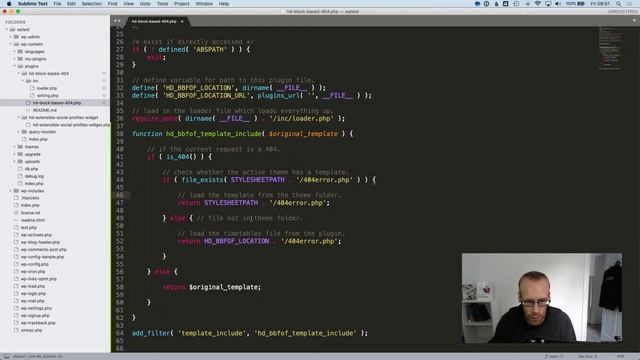This screenshot has height=360, width=640.
Task: Expand the mu-plugins folder arrow
Action: click(x=14, y=59)
